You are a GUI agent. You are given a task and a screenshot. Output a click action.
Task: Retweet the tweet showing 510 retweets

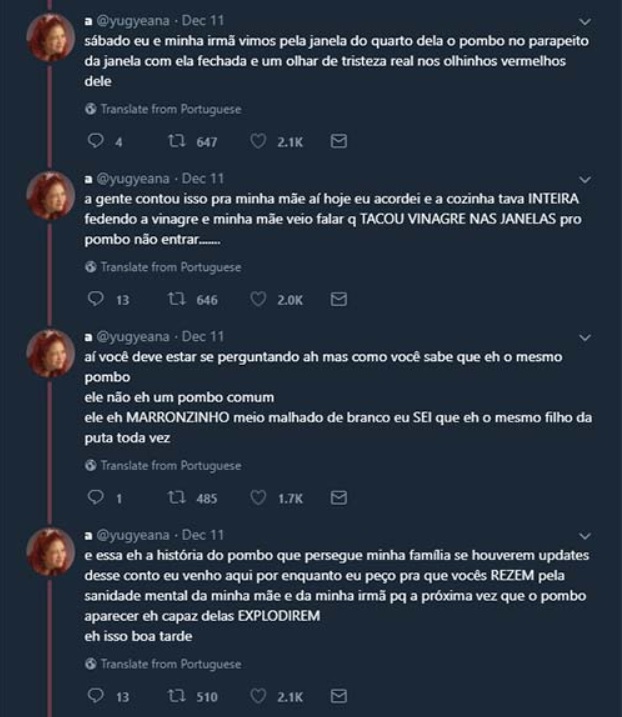tap(177, 696)
